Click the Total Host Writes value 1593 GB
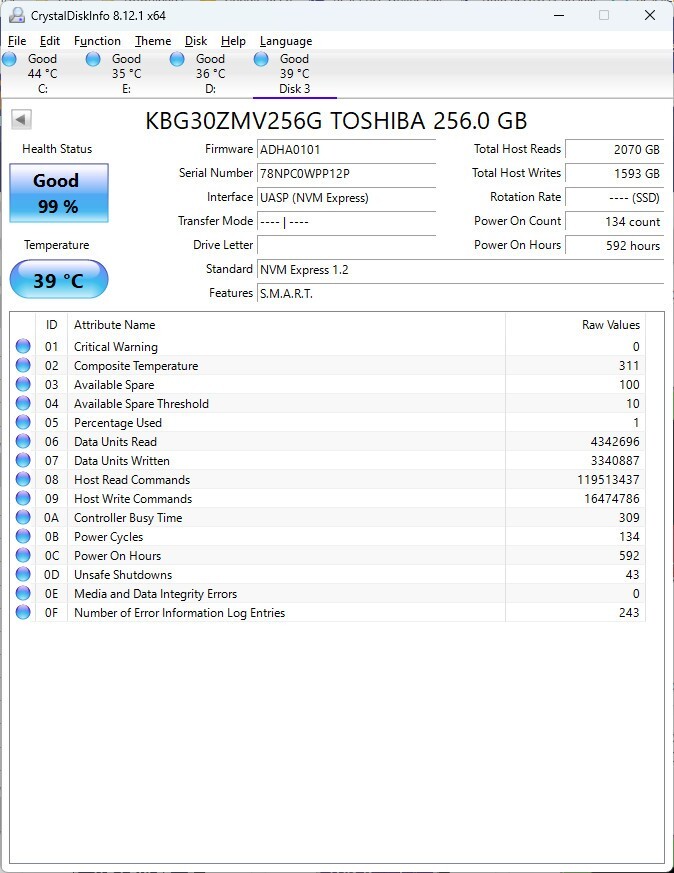This screenshot has height=873, width=674. (x=614, y=174)
